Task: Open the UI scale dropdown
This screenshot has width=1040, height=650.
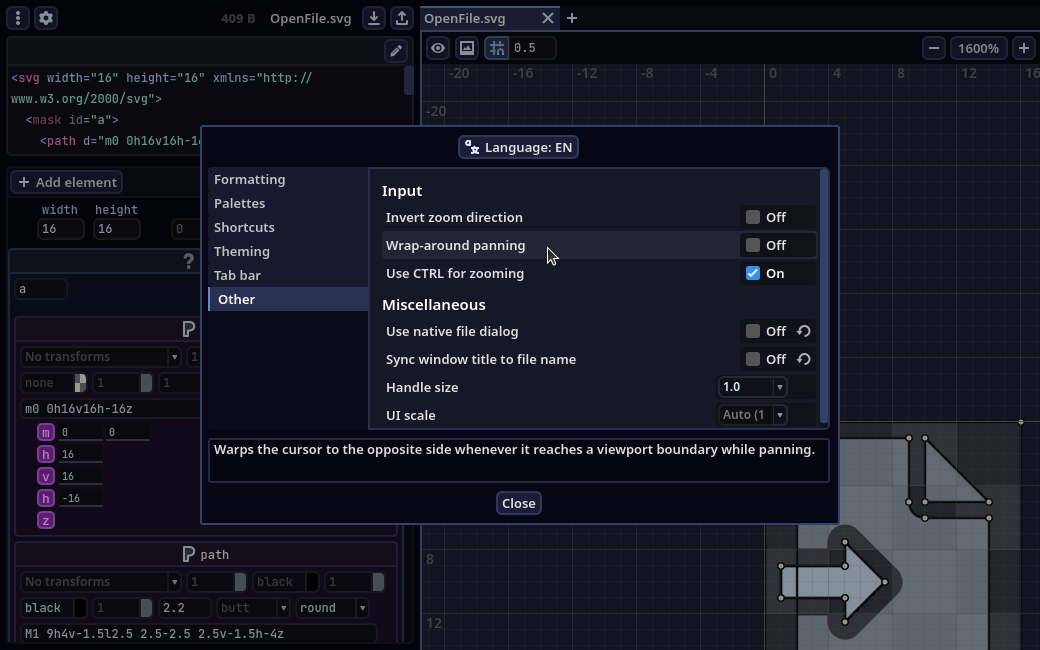Action: click(x=753, y=415)
